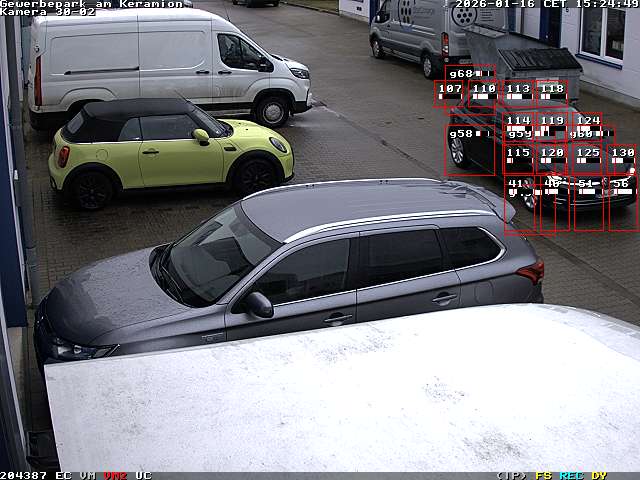Click the VM status indicator

point(88,475)
